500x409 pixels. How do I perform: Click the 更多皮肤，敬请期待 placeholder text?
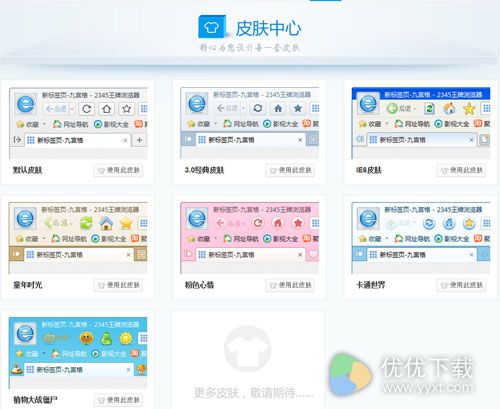point(254,393)
